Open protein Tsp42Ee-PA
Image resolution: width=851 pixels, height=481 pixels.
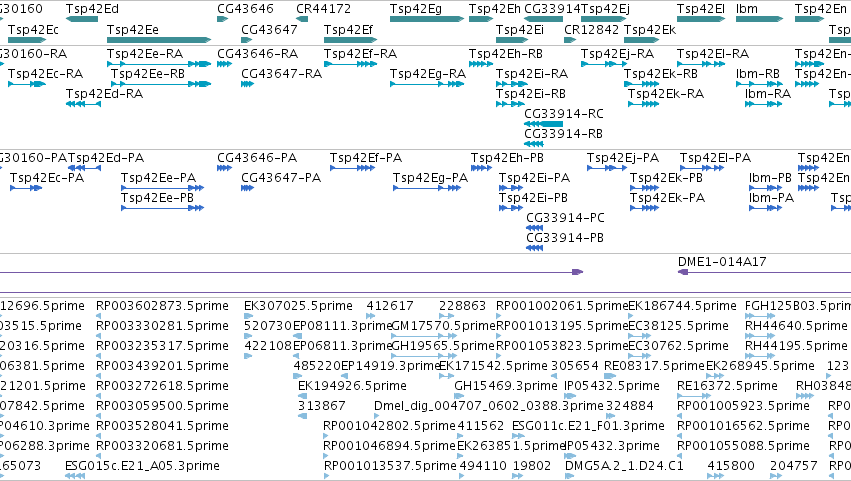click(158, 178)
